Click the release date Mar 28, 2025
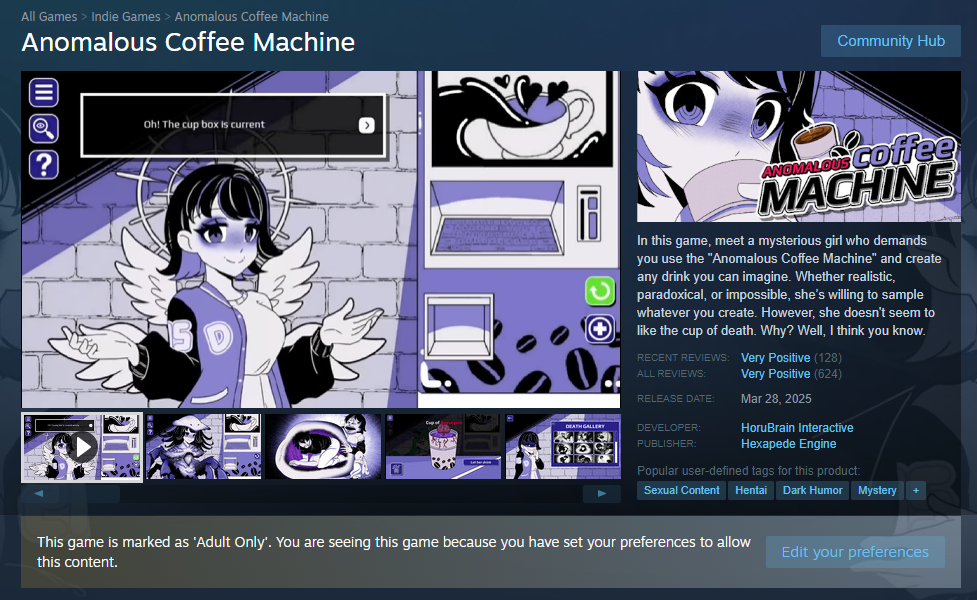 (776, 399)
